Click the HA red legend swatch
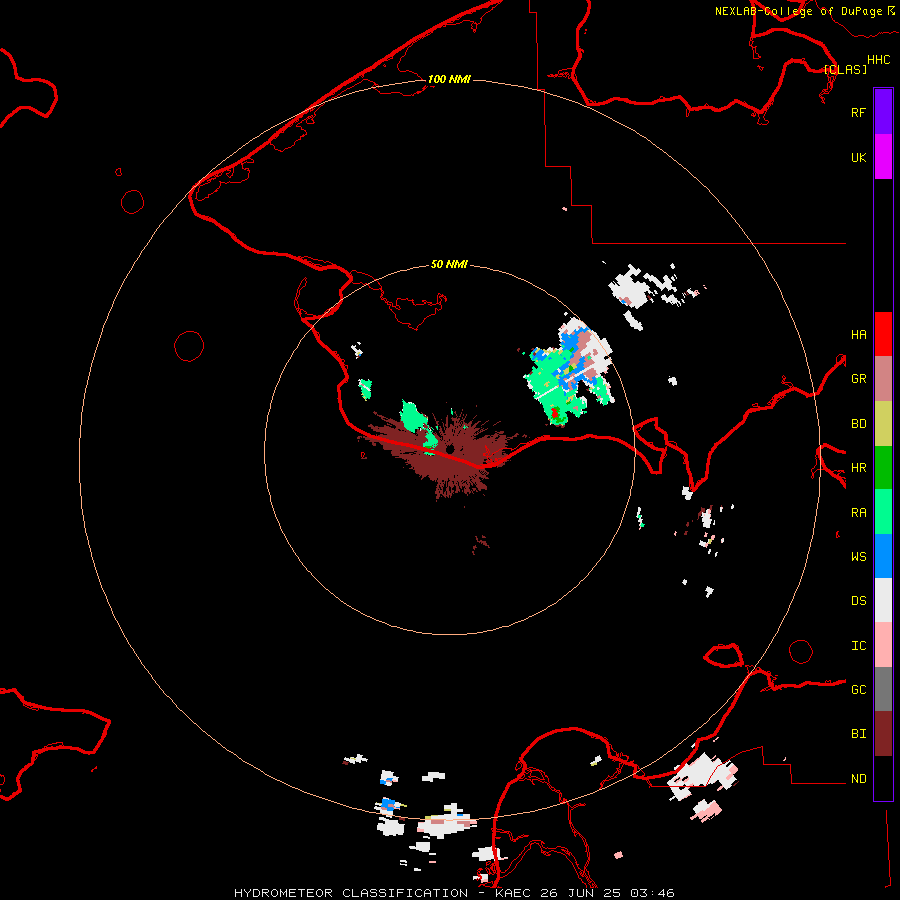This screenshot has width=900, height=900. click(x=883, y=334)
